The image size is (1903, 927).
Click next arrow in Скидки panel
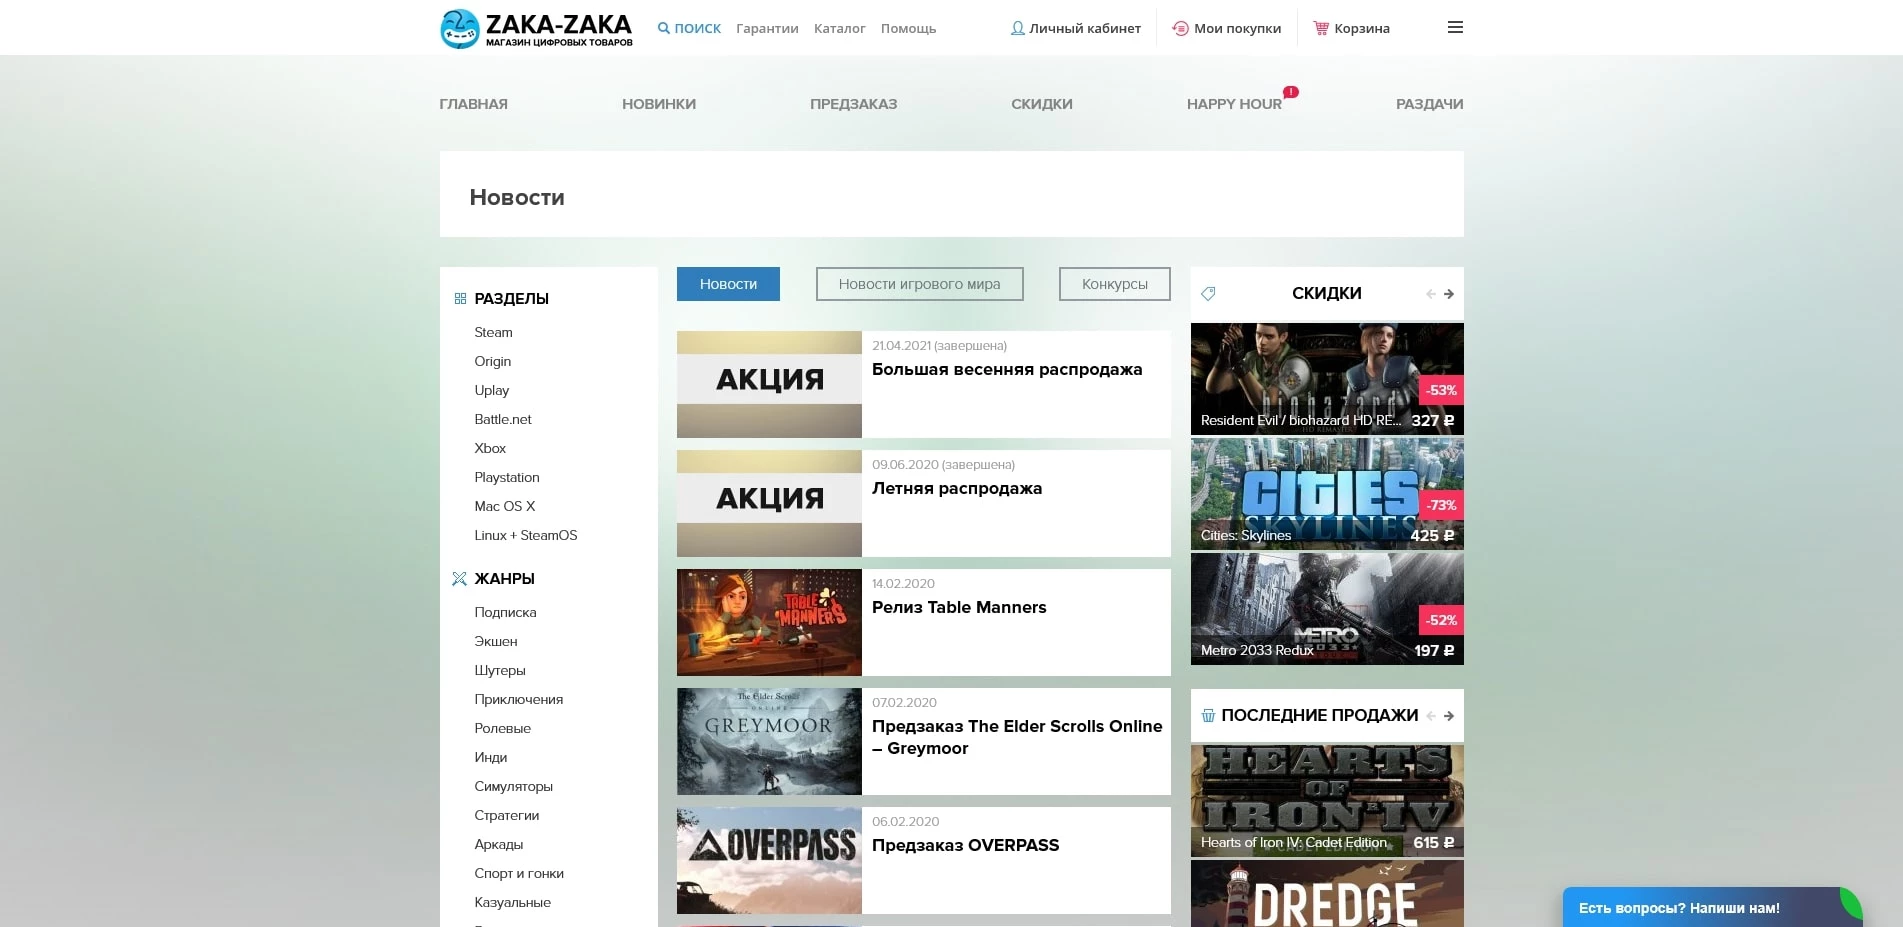[x=1448, y=294]
